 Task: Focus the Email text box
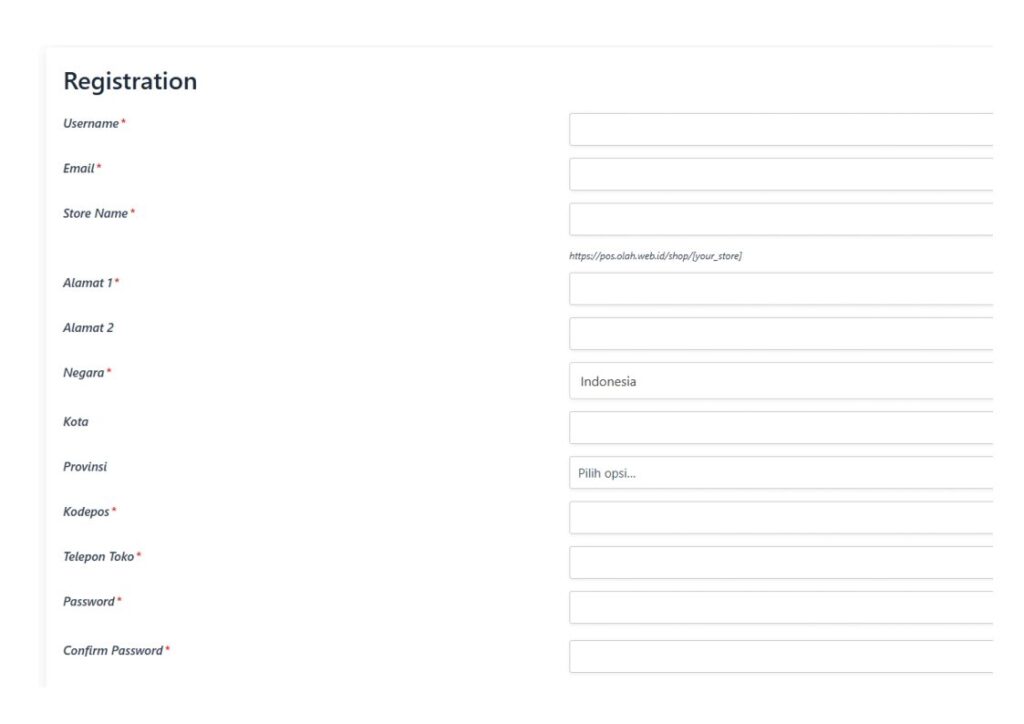pos(780,174)
